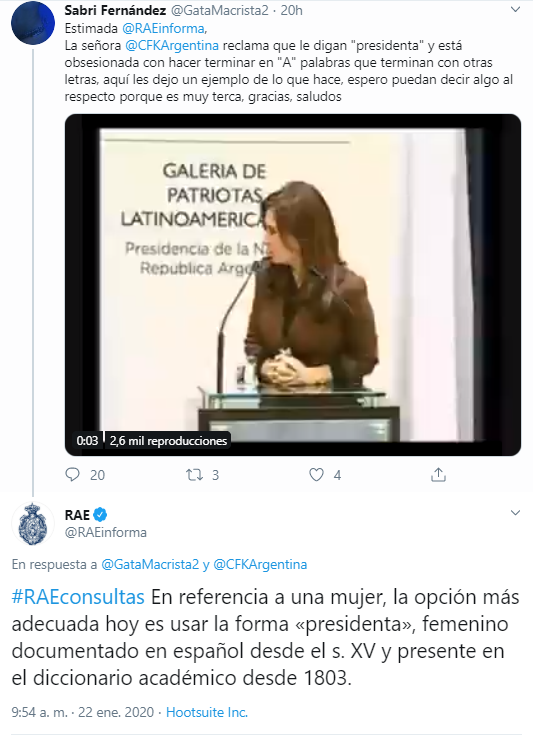Open @GataMacrista2 in the reply-to line
The image size is (533, 736).
tap(150, 564)
